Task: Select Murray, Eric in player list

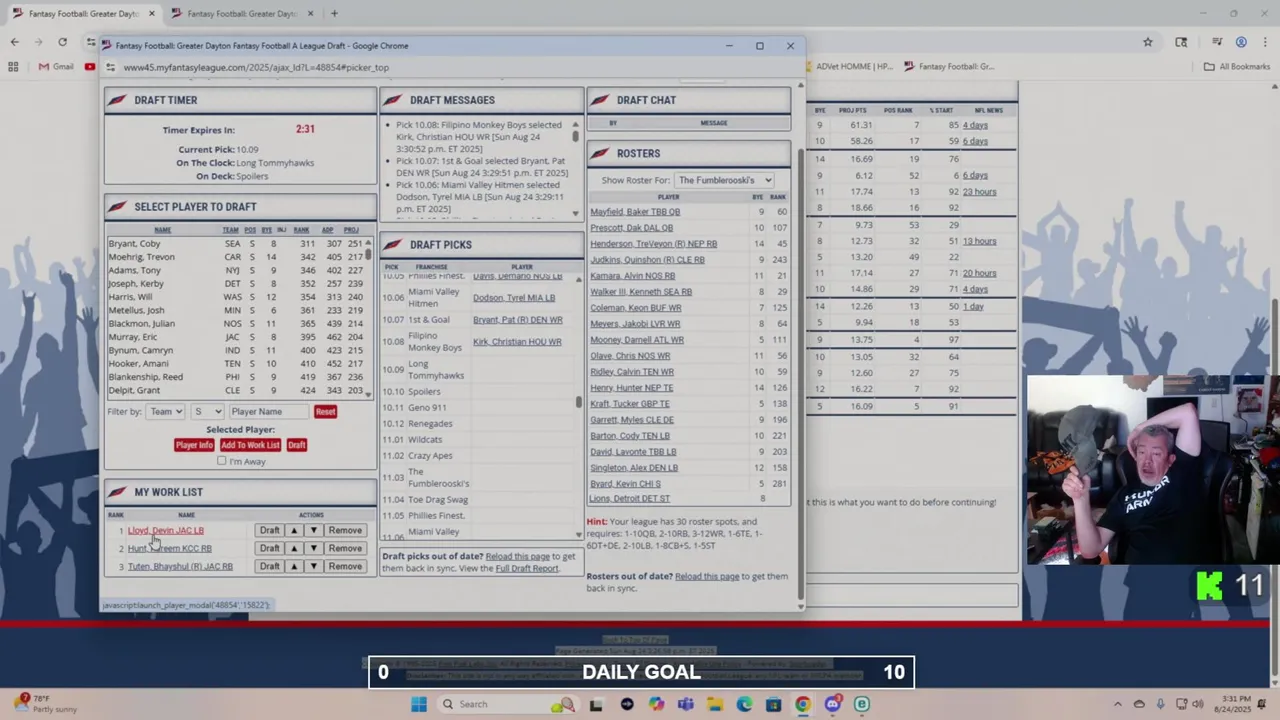Action: pos(133,337)
